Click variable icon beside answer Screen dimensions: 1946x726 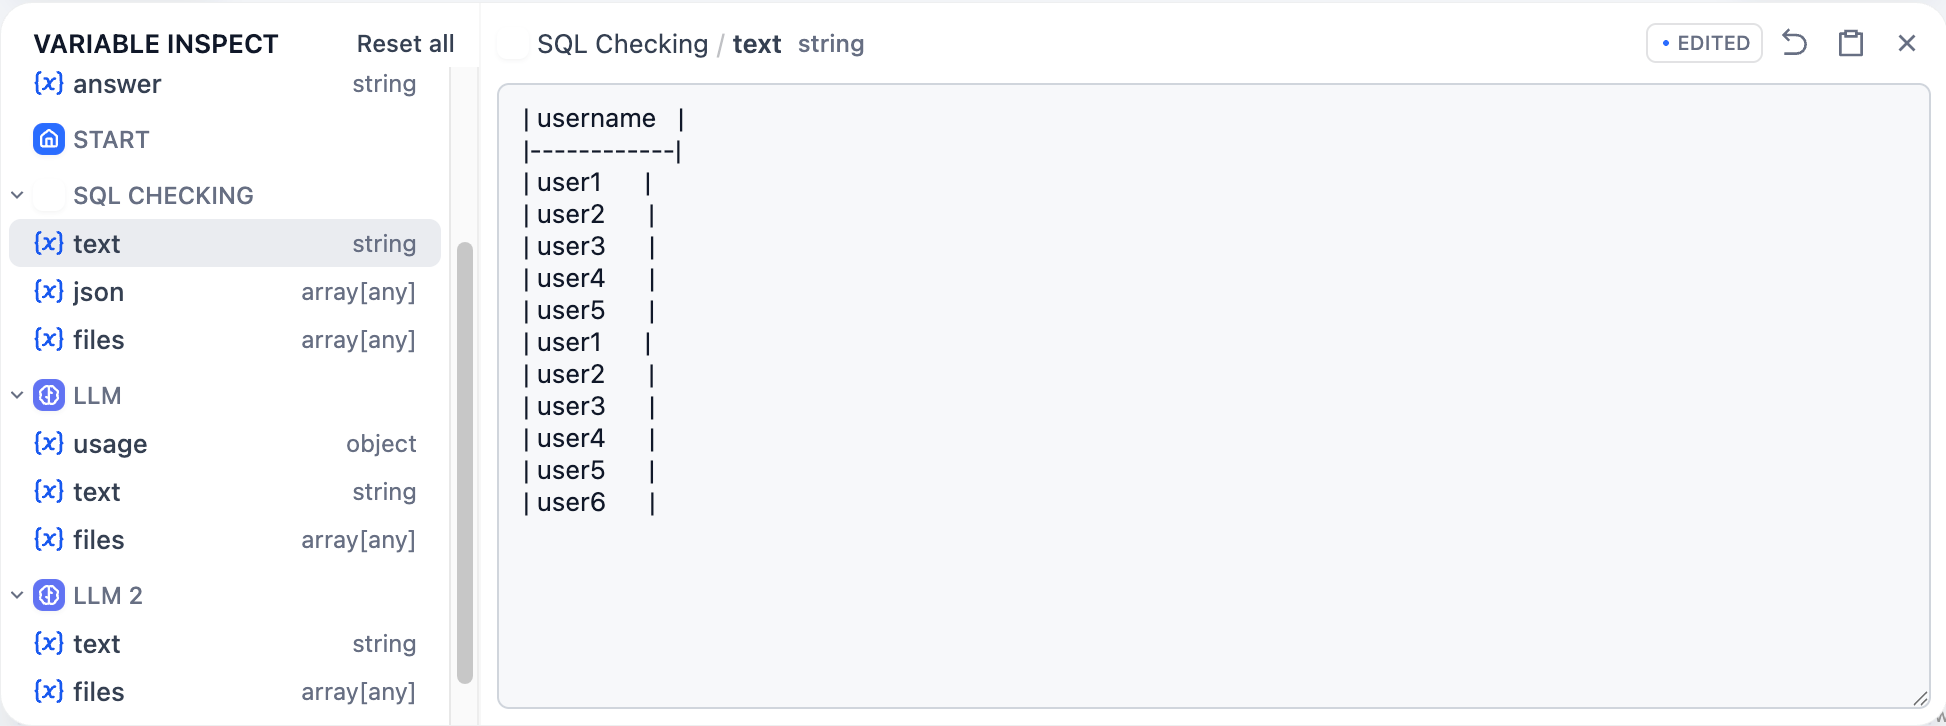(49, 83)
